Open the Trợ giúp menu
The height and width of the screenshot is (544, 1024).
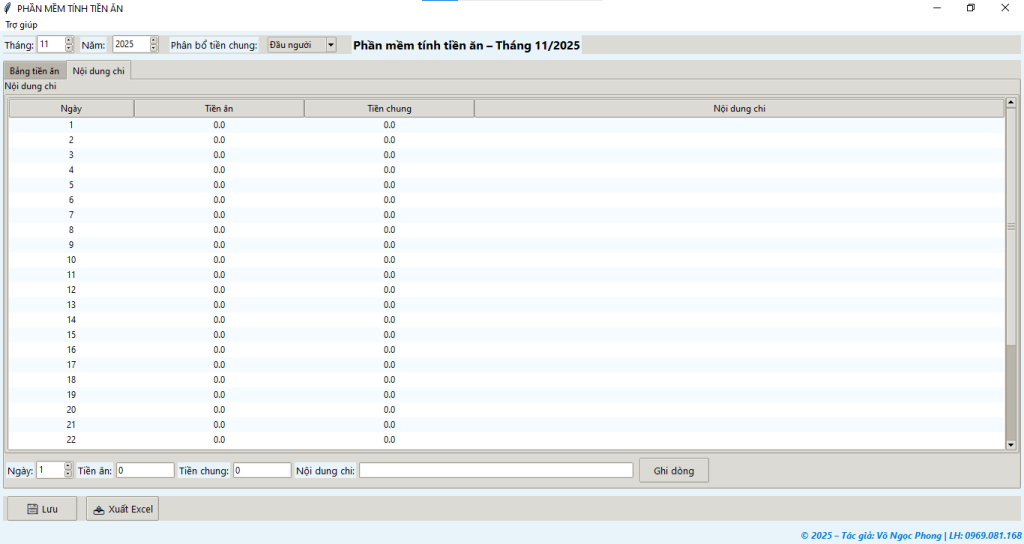pos(22,24)
